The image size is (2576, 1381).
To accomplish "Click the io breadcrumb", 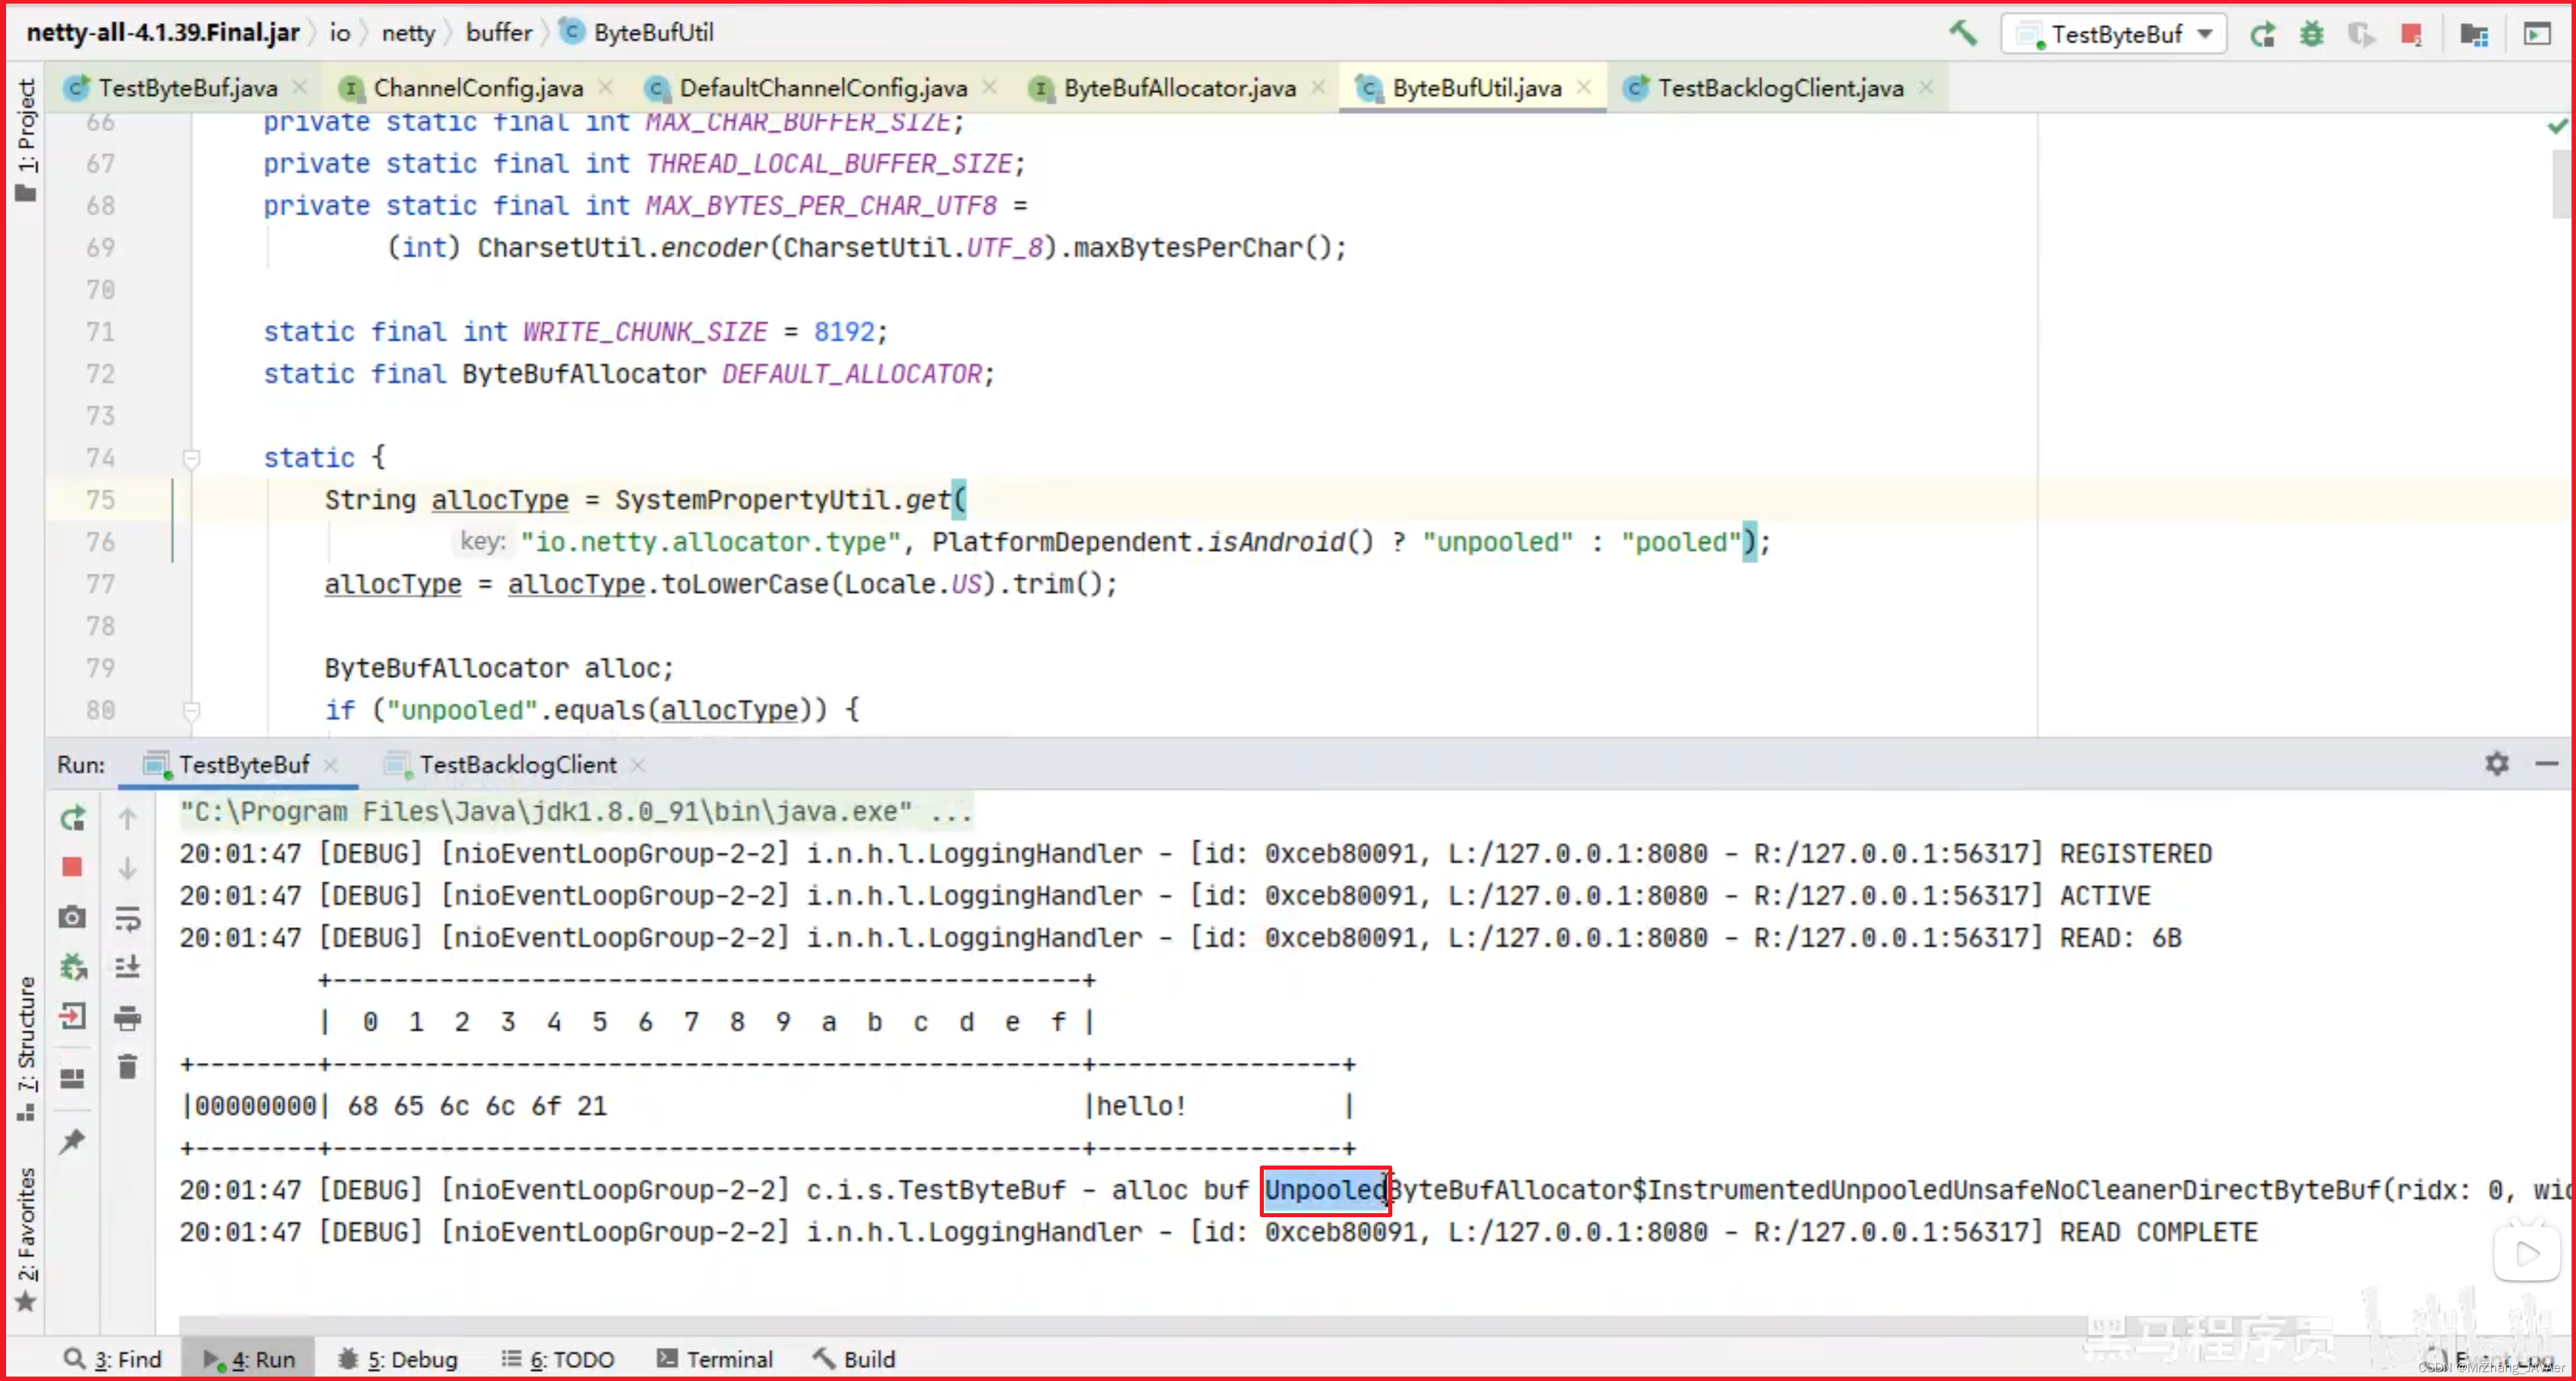I will click(x=340, y=32).
